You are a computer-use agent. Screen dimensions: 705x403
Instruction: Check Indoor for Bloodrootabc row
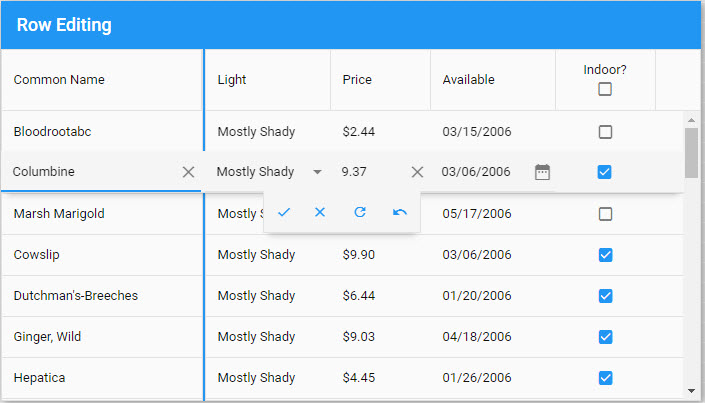(x=605, y=131)
